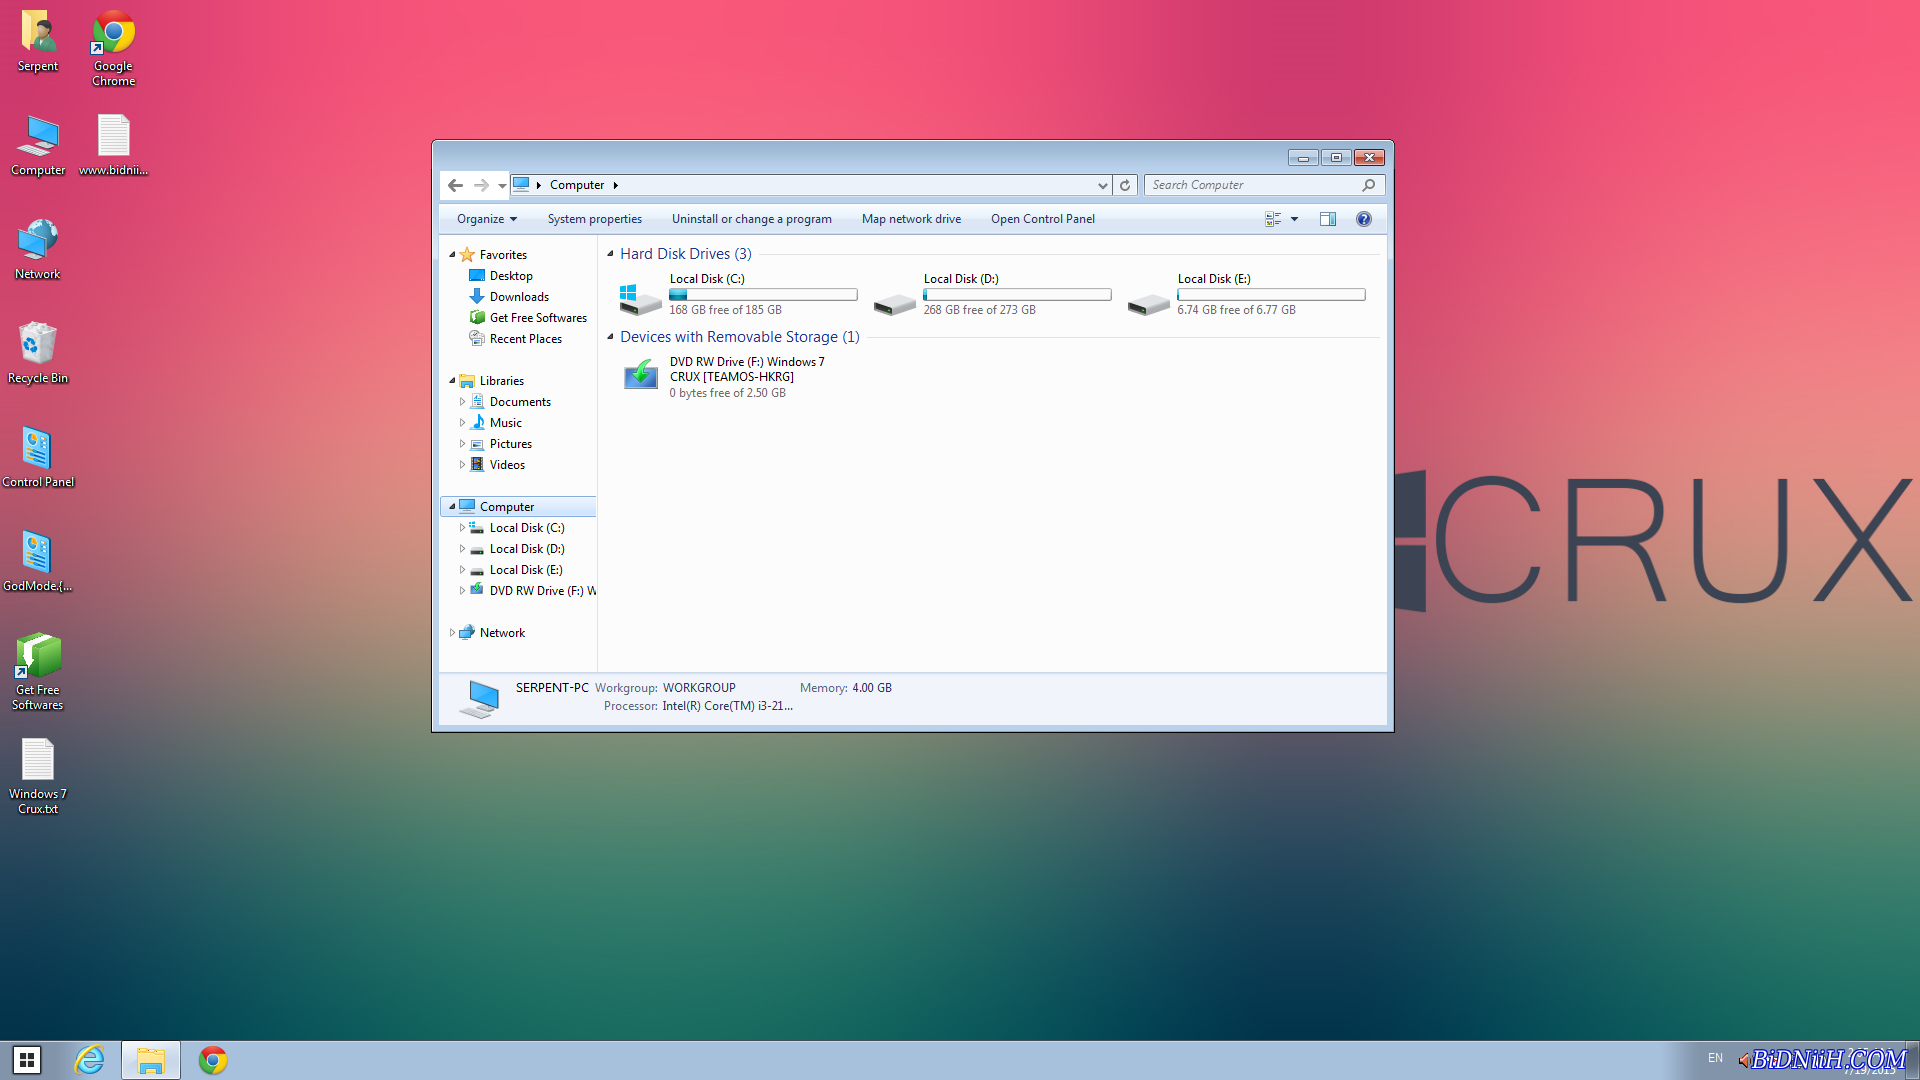This screenshot has width=1920, height=1080.
Task: Open Explorer help with the question mark icon
Action: pos(1364,219)
